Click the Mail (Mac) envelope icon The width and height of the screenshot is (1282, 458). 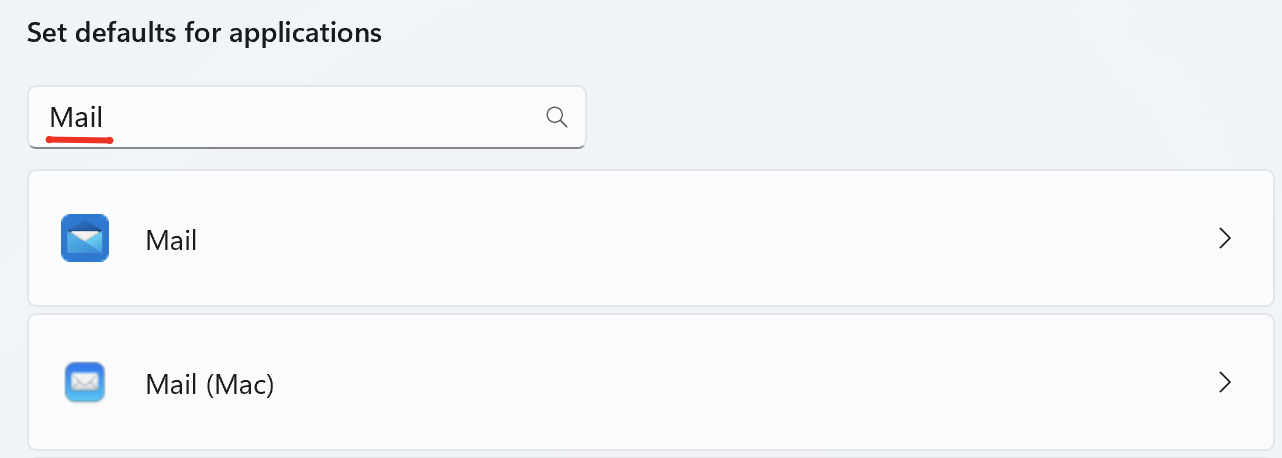click(x=84, y=383)
